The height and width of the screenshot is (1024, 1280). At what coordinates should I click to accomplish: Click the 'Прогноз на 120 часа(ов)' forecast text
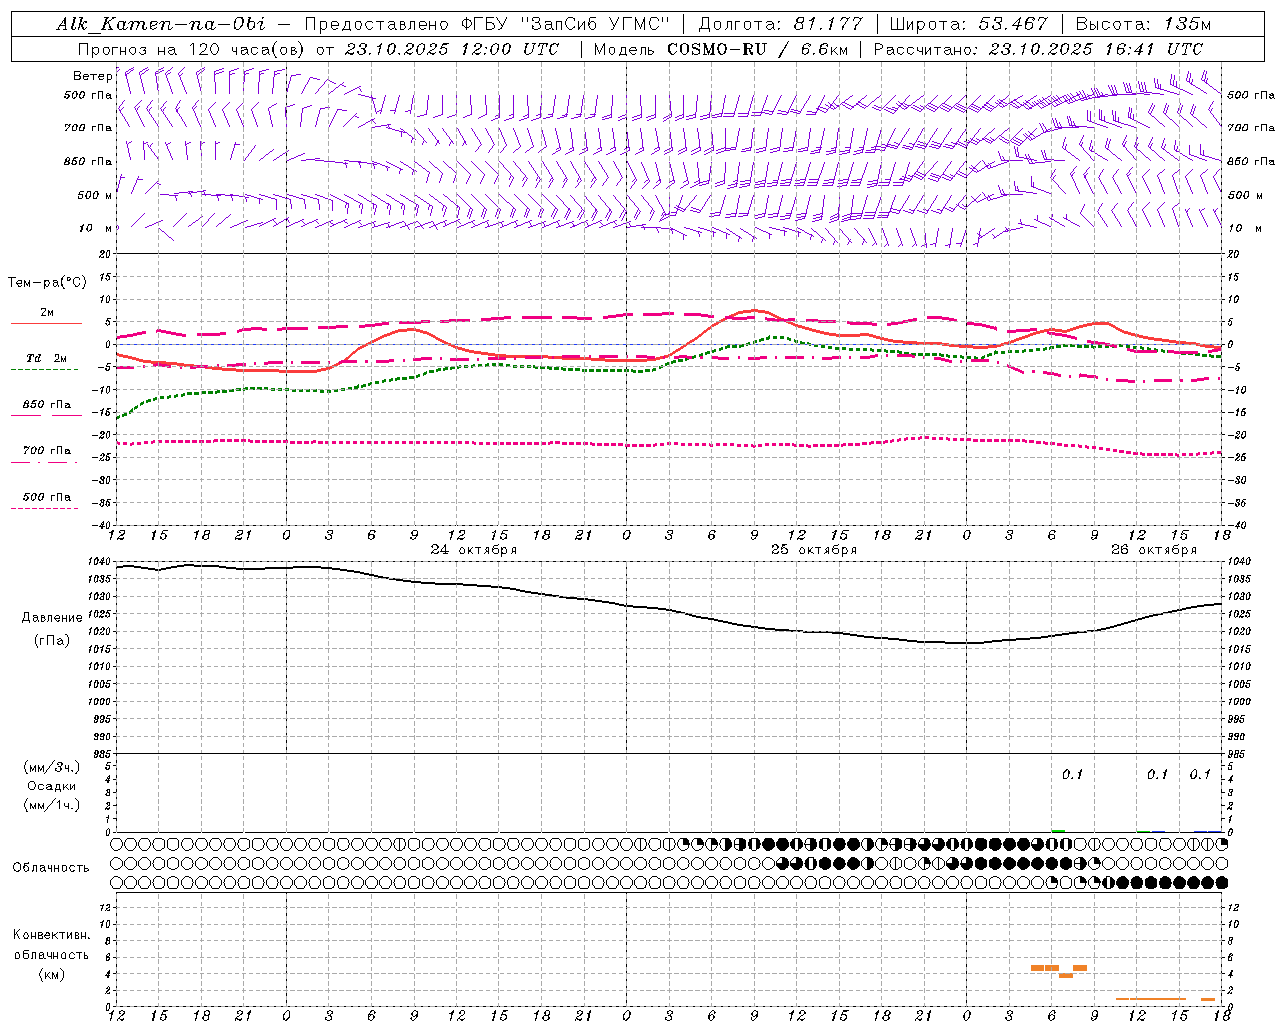tap(192, 49)
